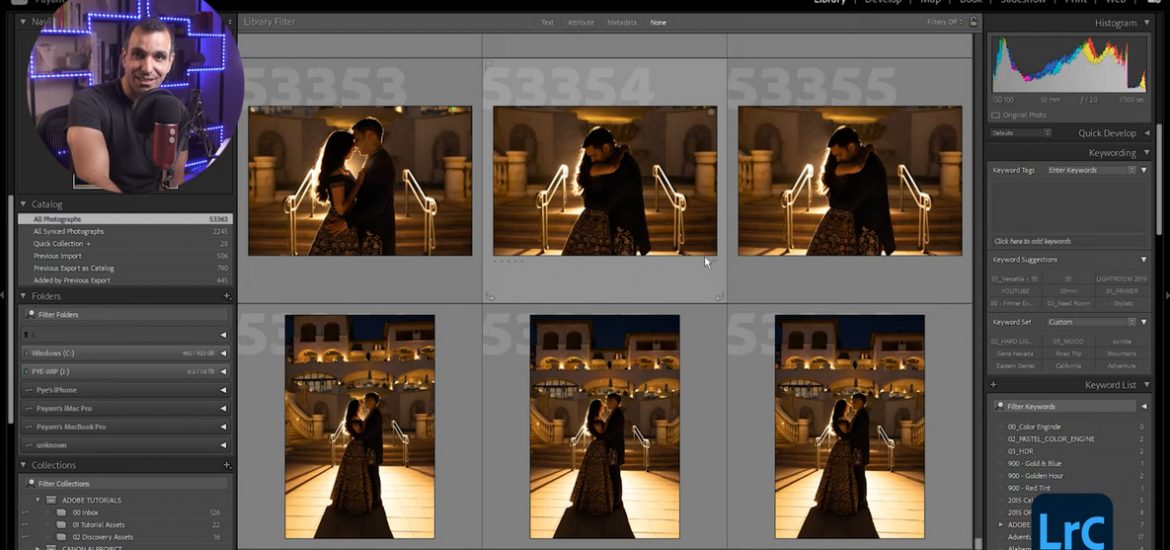Click the Filter Collections search field
Viewport: 1170px width, 550px height.
pos(125,484)
